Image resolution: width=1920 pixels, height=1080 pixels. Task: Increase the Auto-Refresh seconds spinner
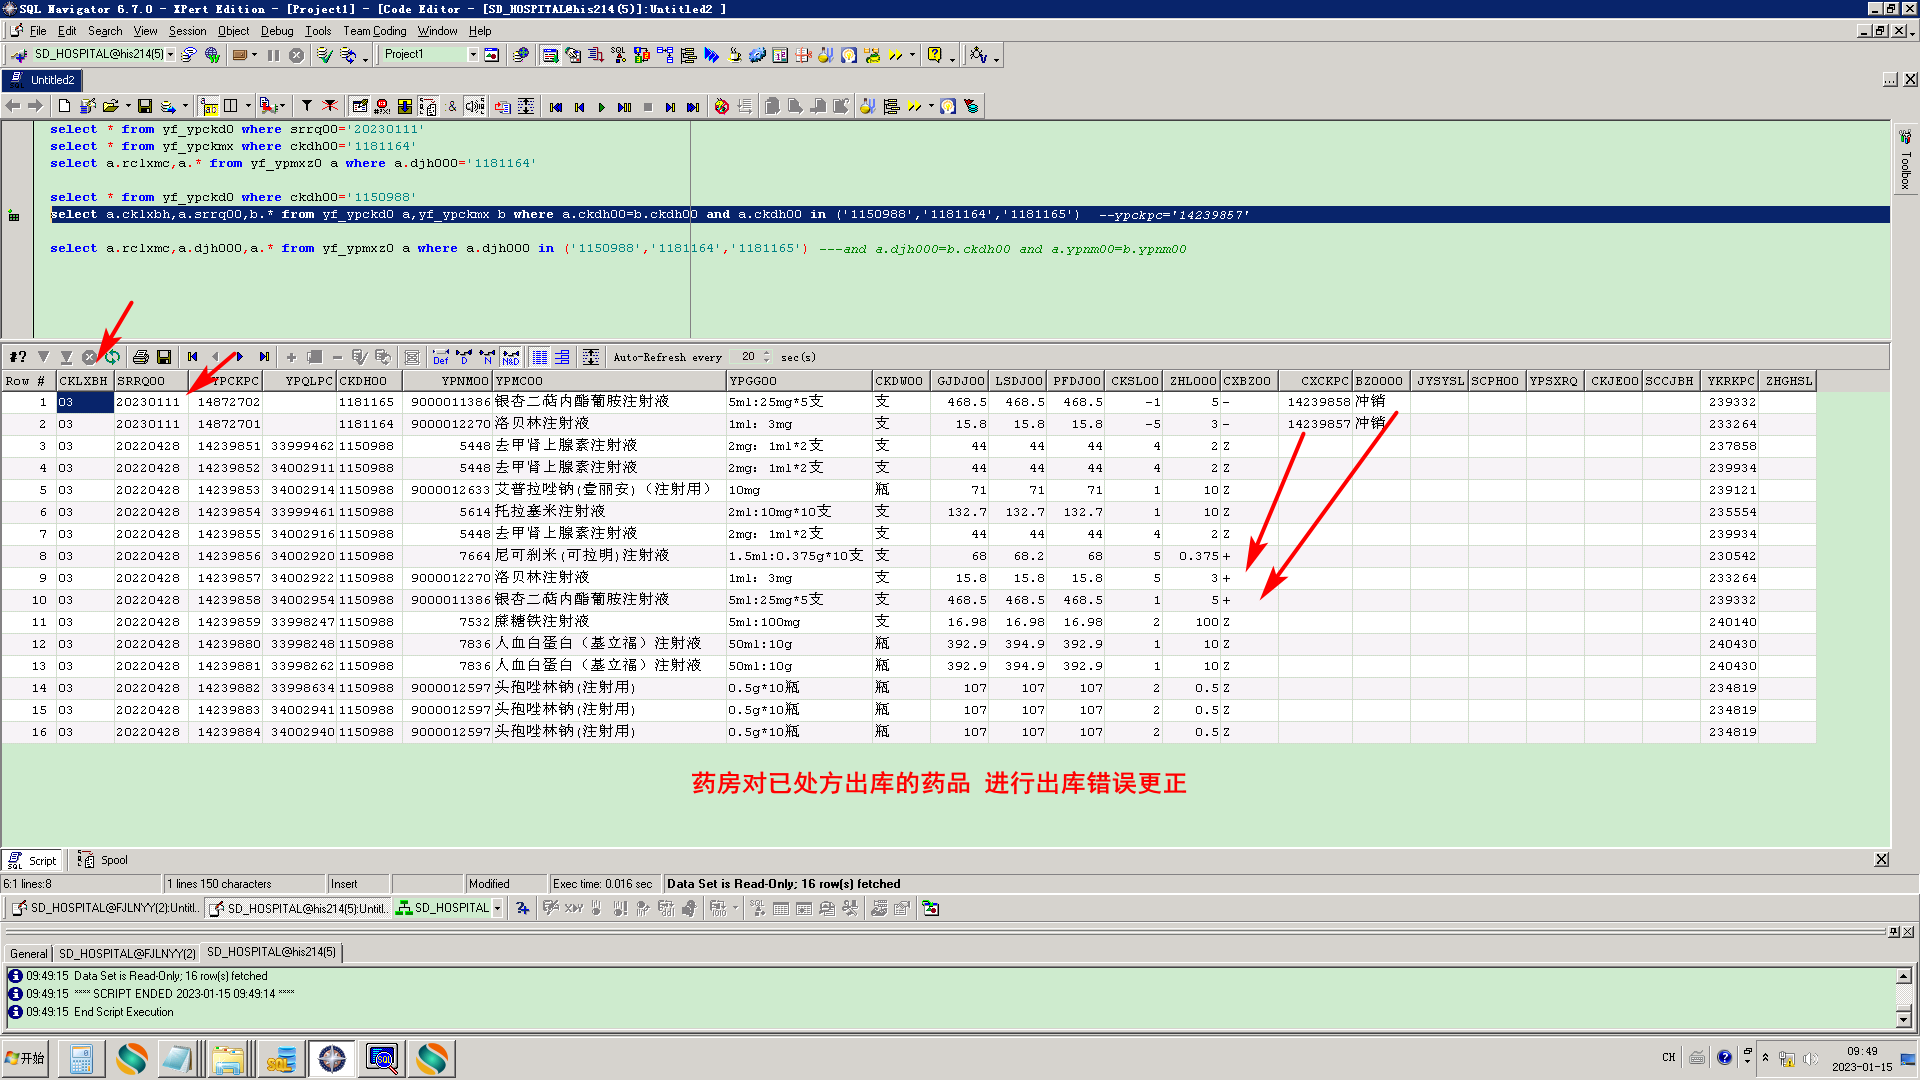(767, 353)
